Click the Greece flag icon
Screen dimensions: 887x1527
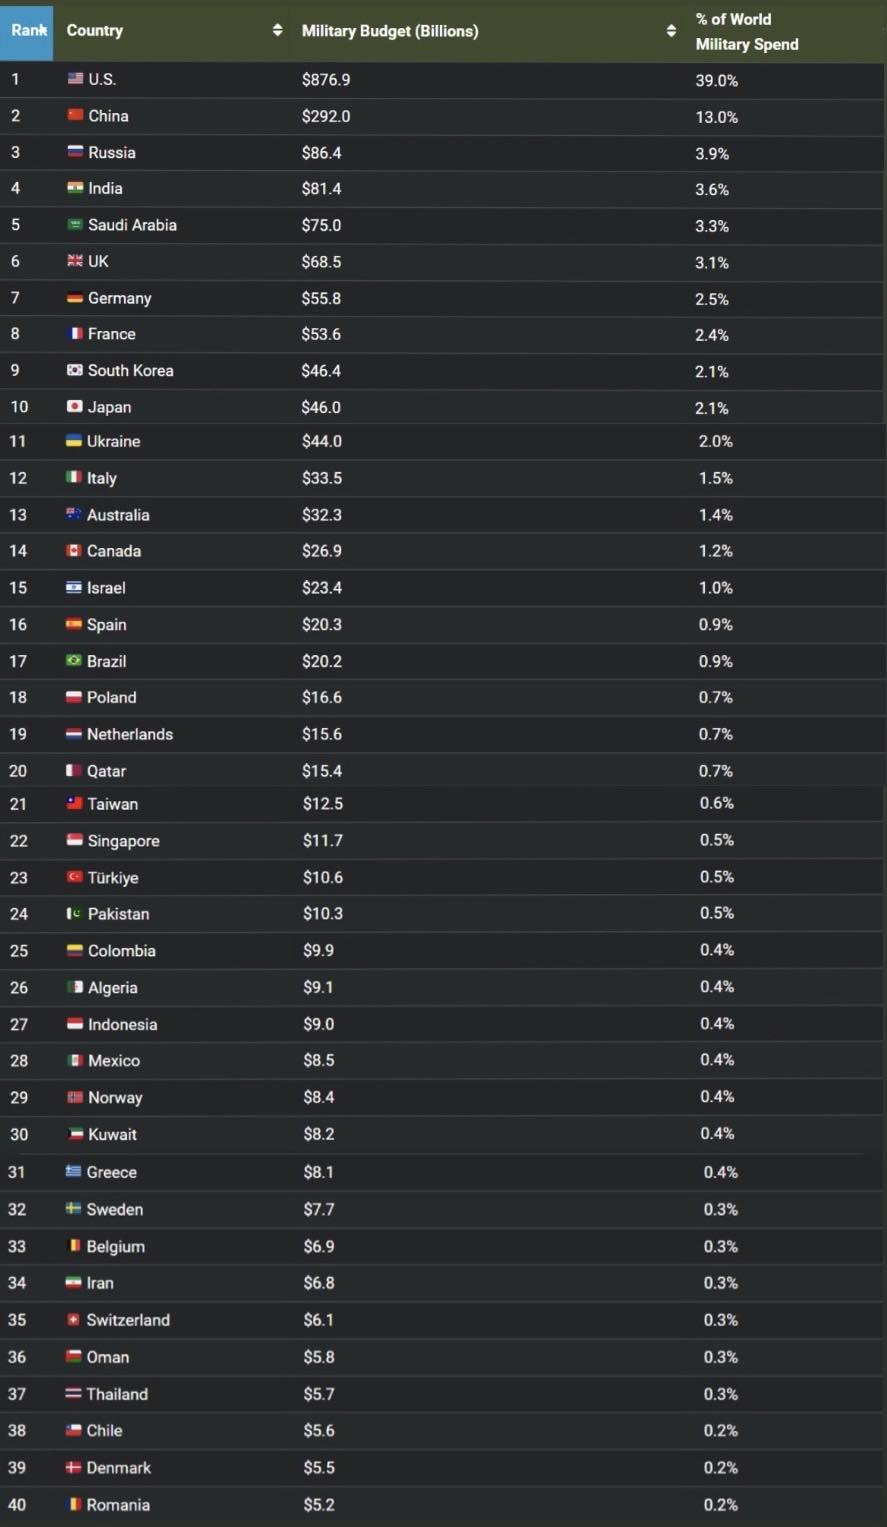(x=74, y=1172)
